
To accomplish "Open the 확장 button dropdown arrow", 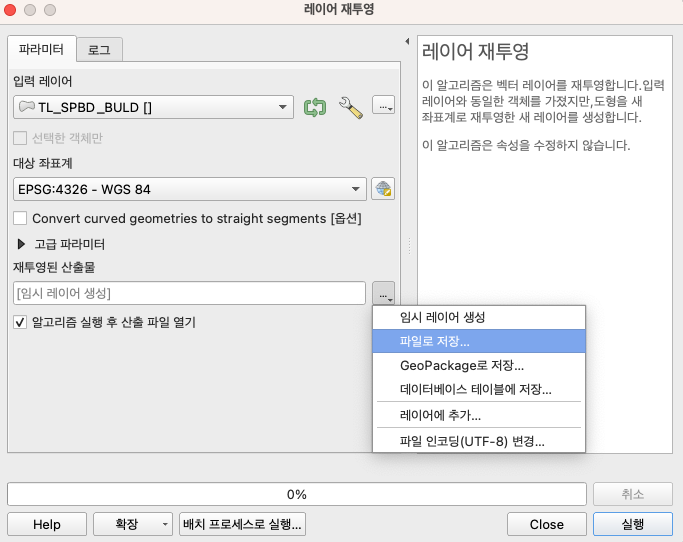I will click(x=165, y=524).
